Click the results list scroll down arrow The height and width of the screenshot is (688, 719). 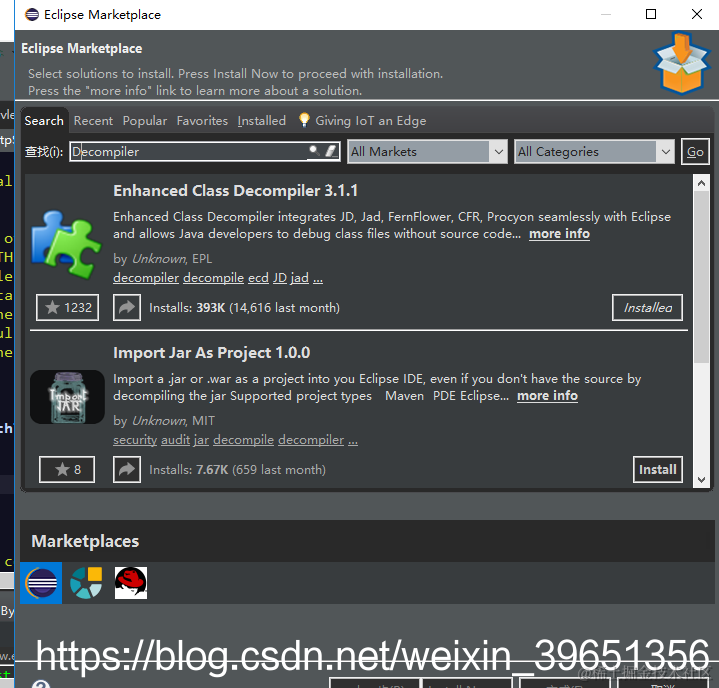(701, 480)
